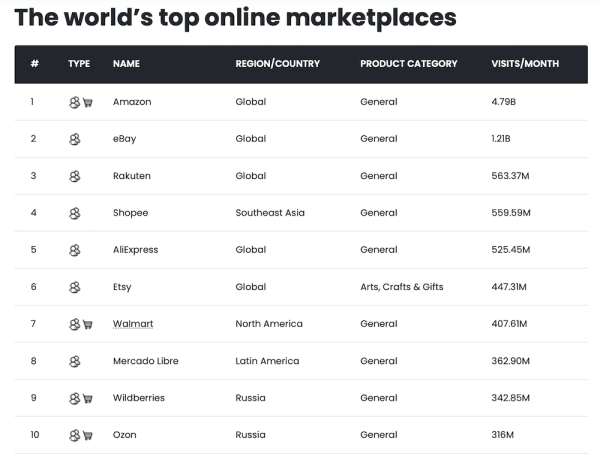Click the cart icon in Wildberries row
Viewport: 600px width, 460px height.
click(x=88, y=398)
